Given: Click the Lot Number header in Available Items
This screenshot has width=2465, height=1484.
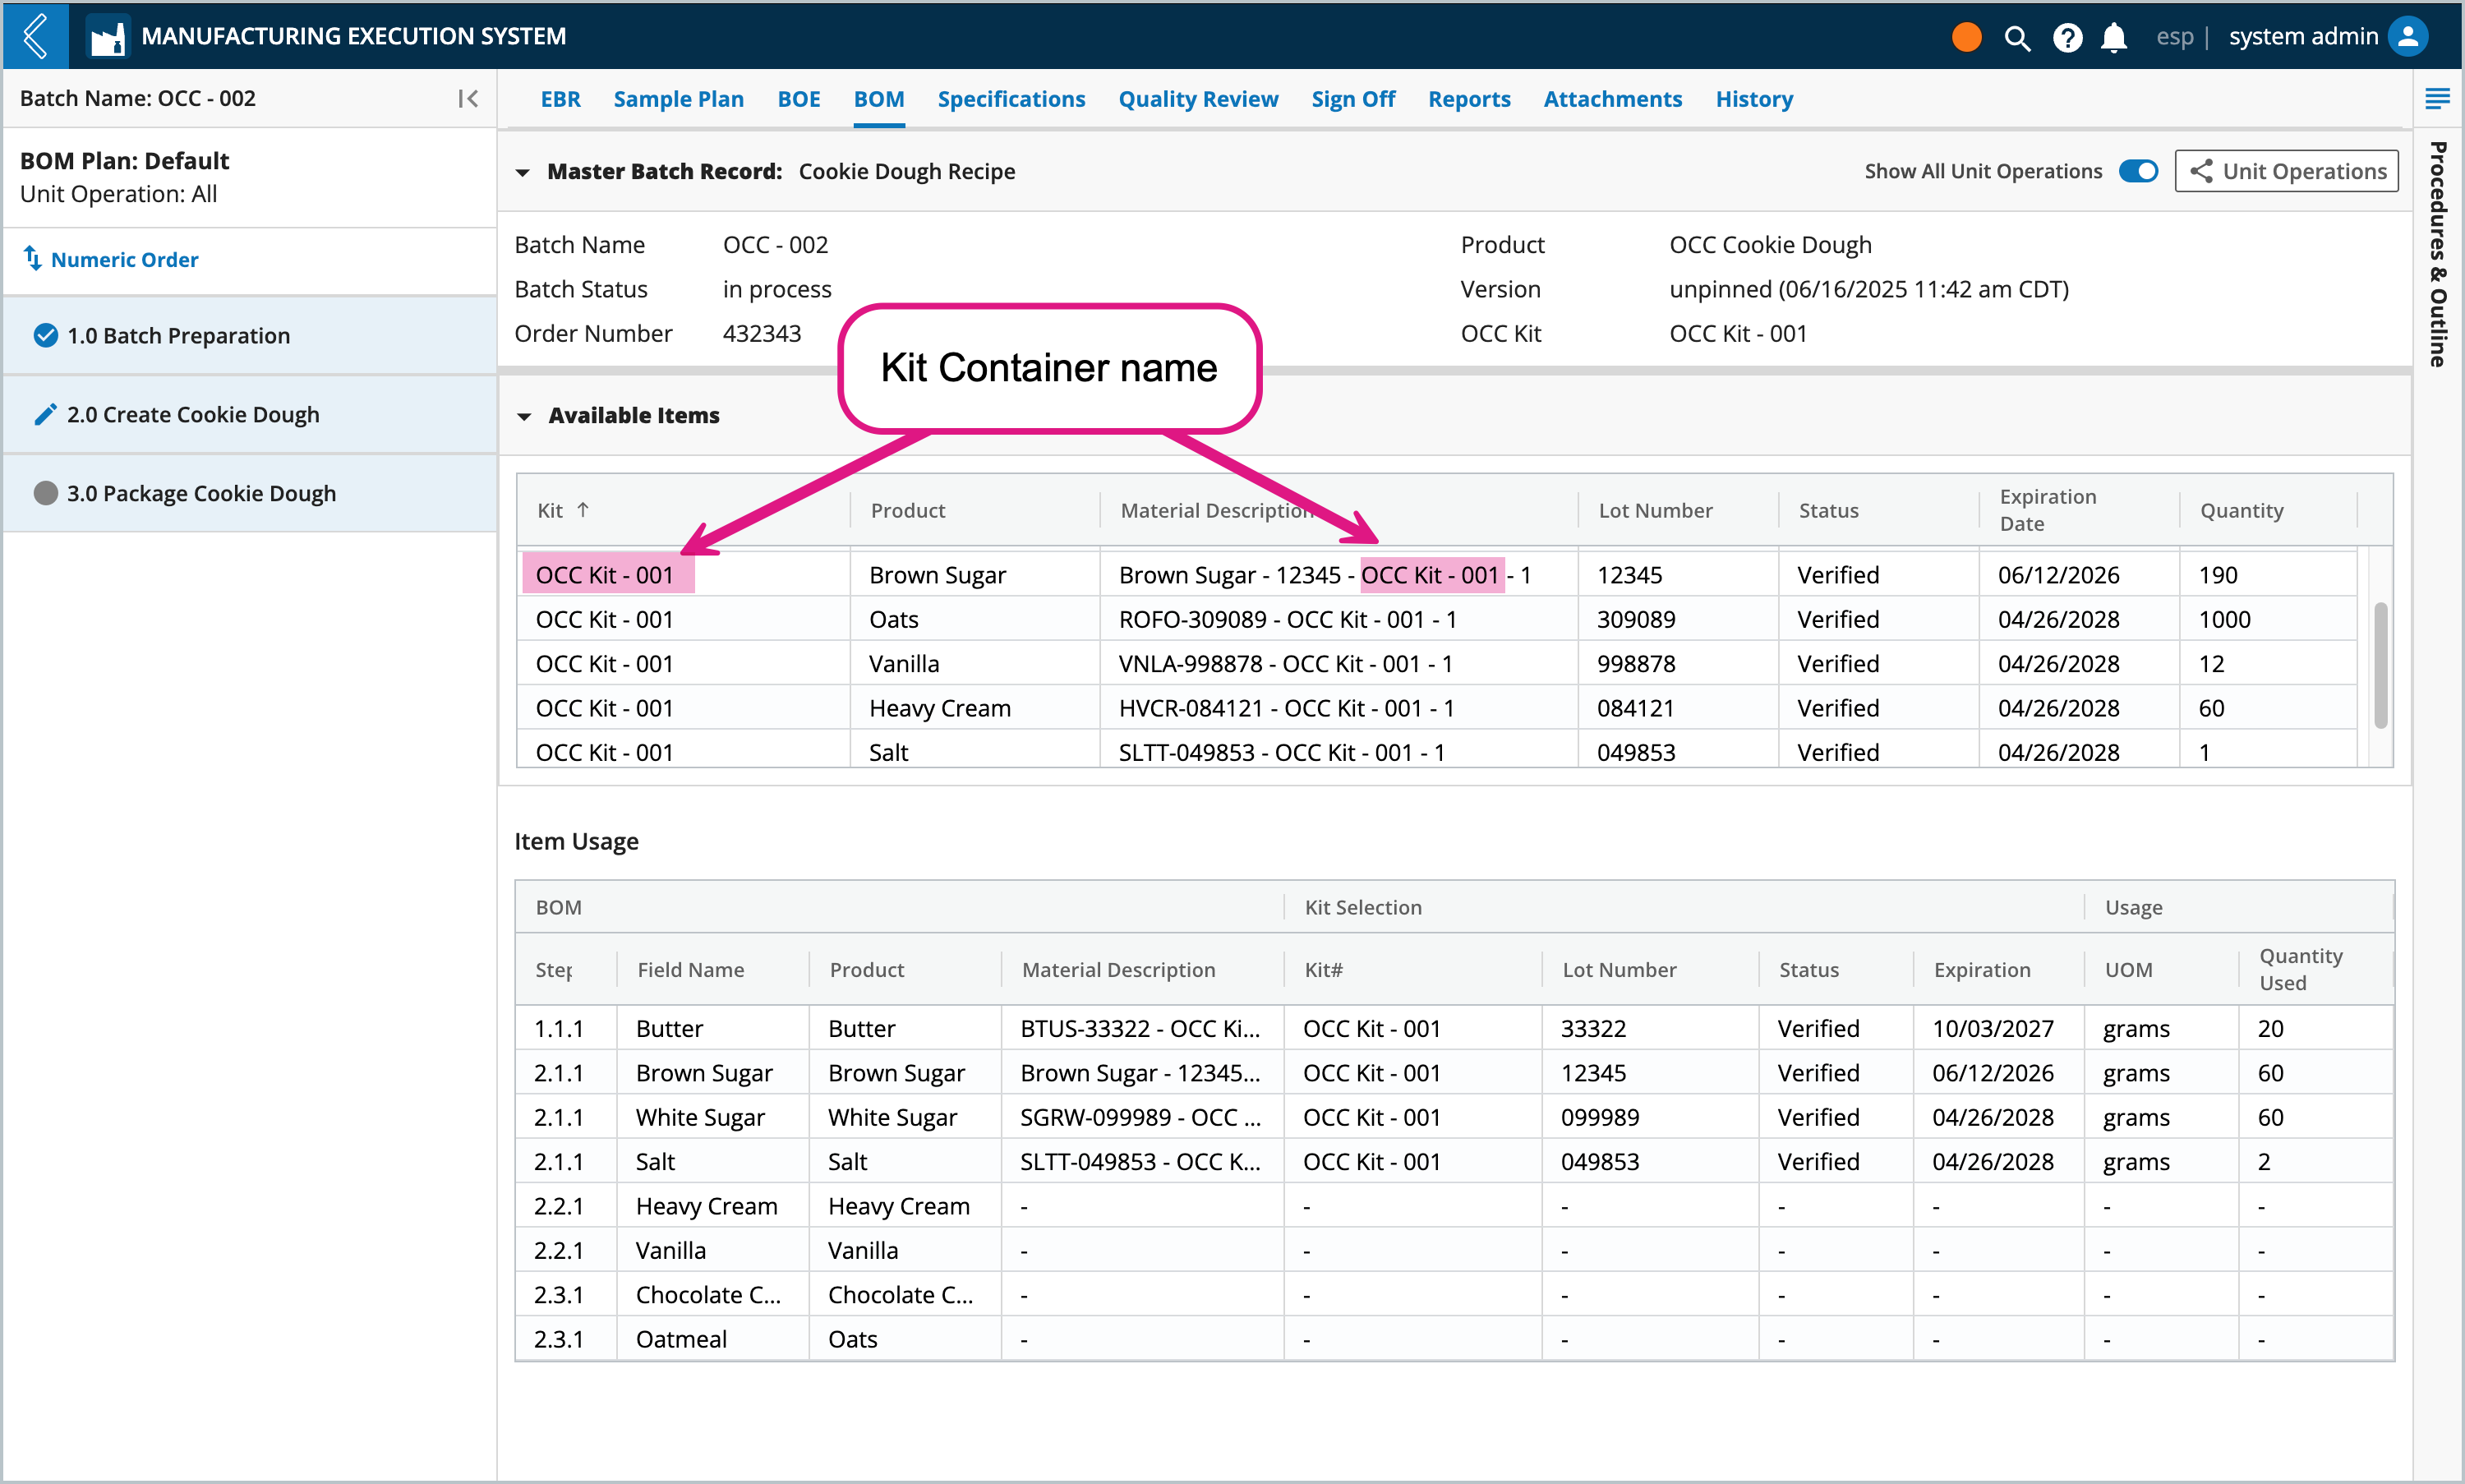Looking at the screenshot, I should [x=1655, y=510].
